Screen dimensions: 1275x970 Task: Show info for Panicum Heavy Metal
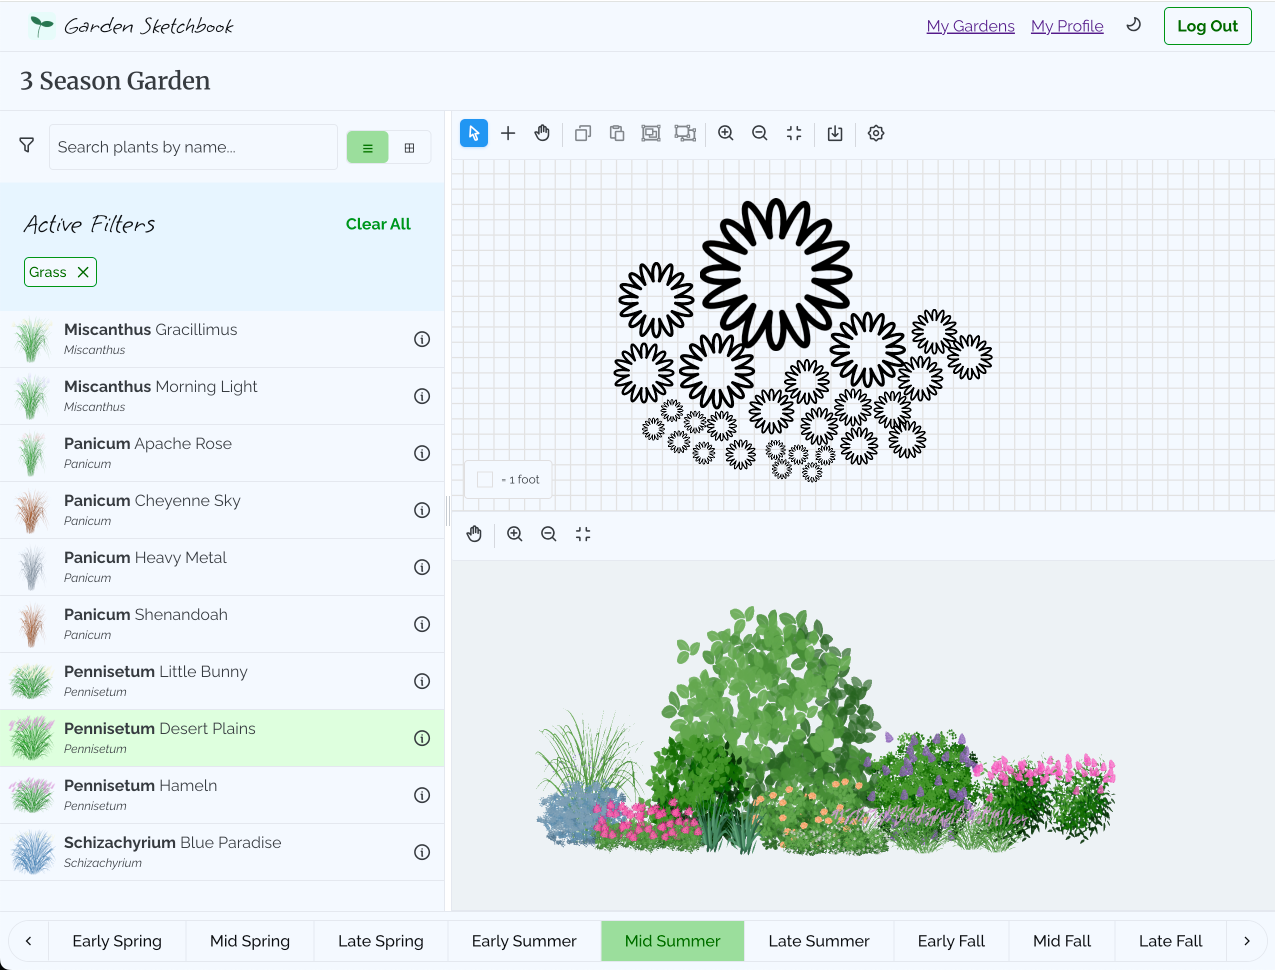[421, 567]
